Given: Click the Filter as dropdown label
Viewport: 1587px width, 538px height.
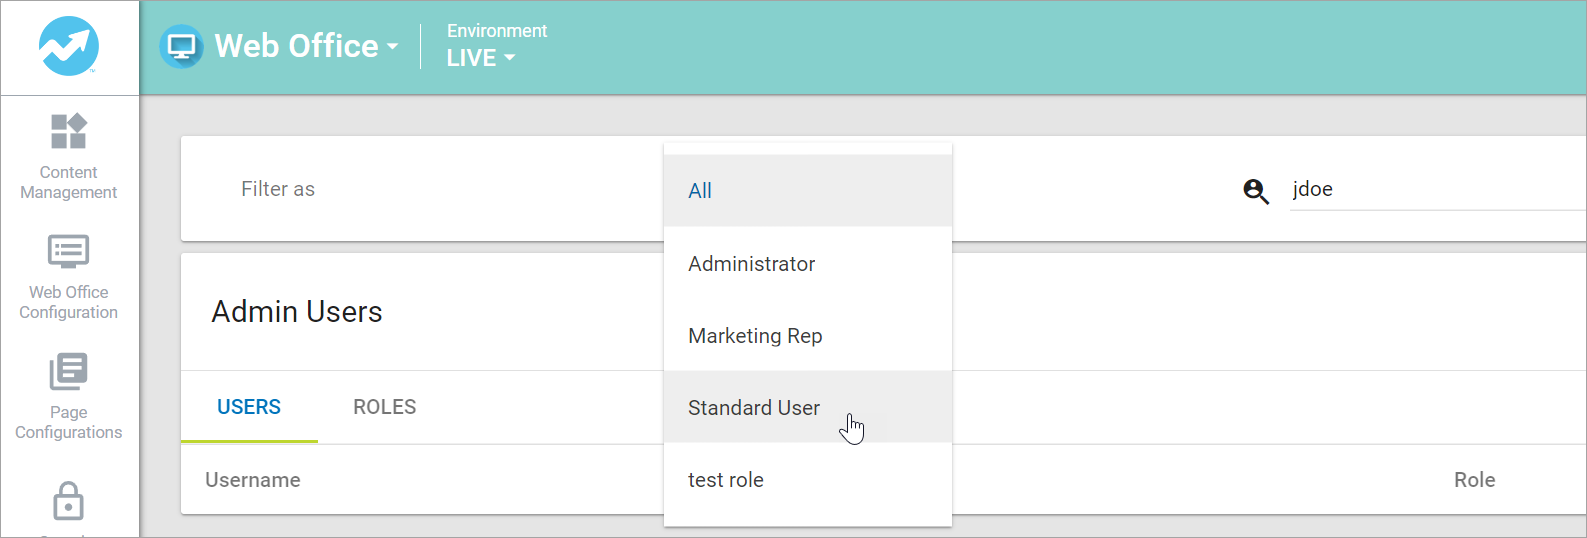Looking at the screenshot, I should pyautogui.click(x=278, y=189).
